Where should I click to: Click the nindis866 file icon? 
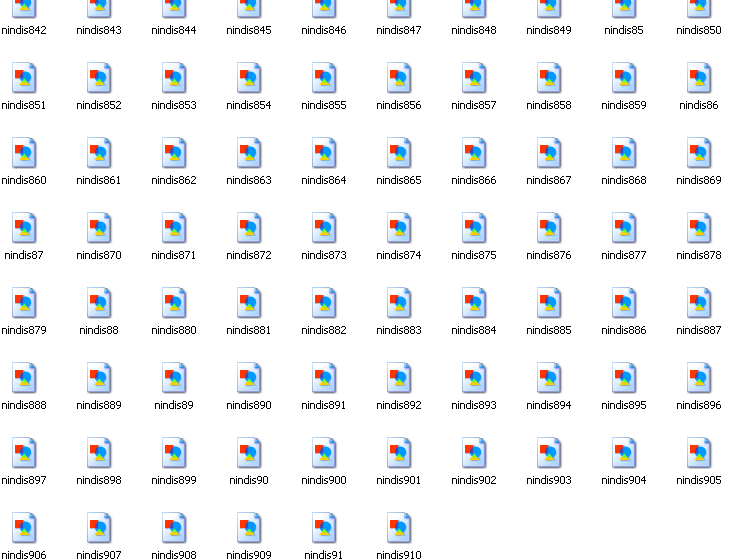click(474, 153)
